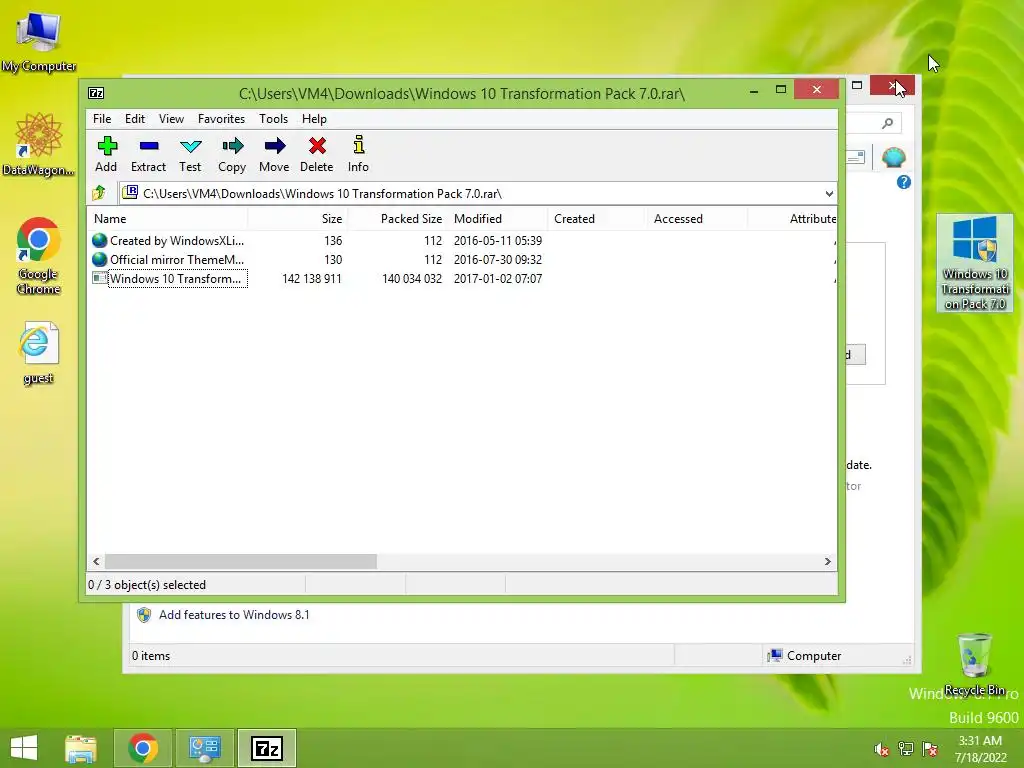Select 'Created by WindowsXLi...' file icon
Screen dimensions: 1024x768
coord(99,240)
